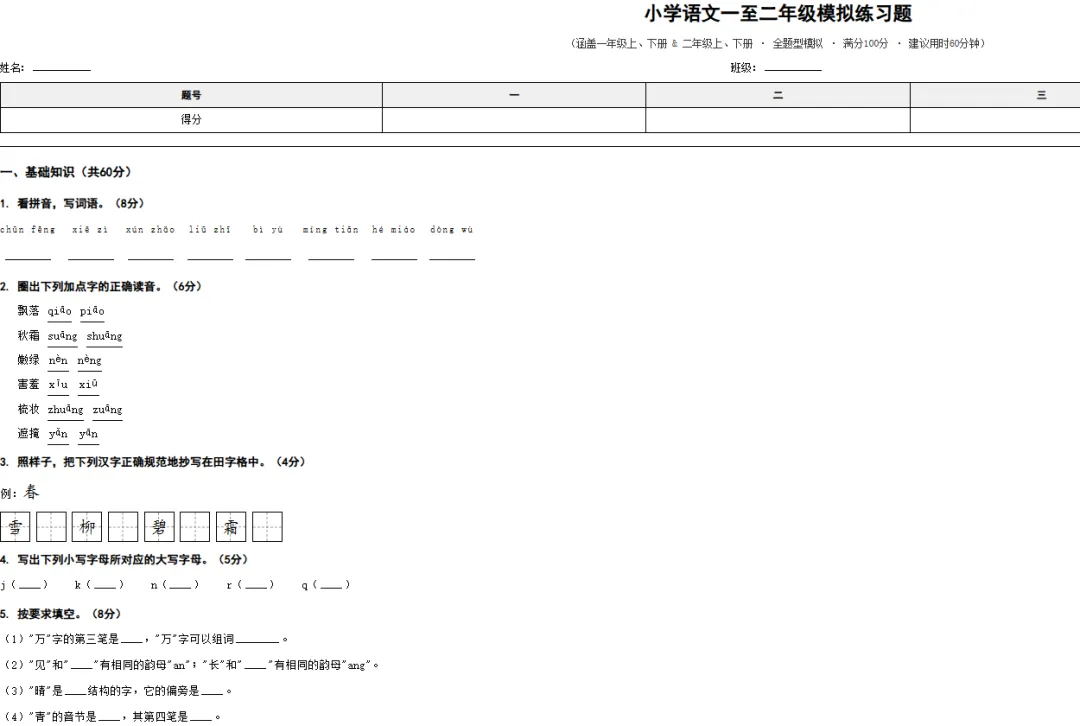Image resolution: width=1080 pixels, height=726 pixels.
Task: Click the word 害羞 in question 2
Action: pyautogui.click(x=28, y=384)
